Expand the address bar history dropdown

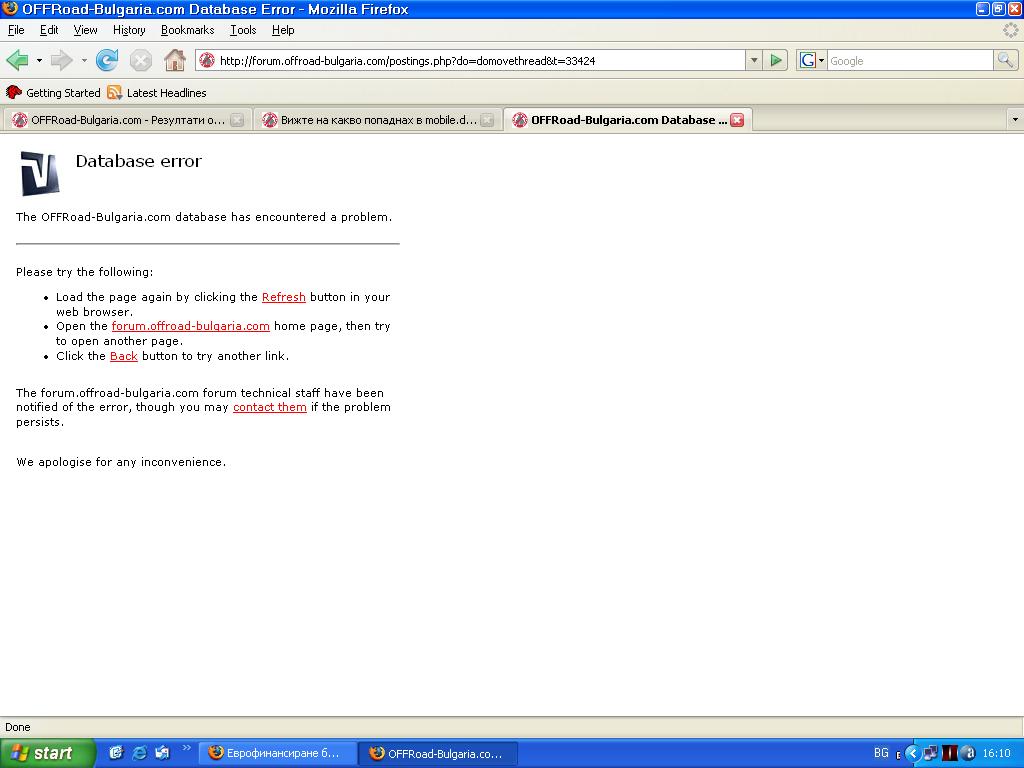coord(754,61)
